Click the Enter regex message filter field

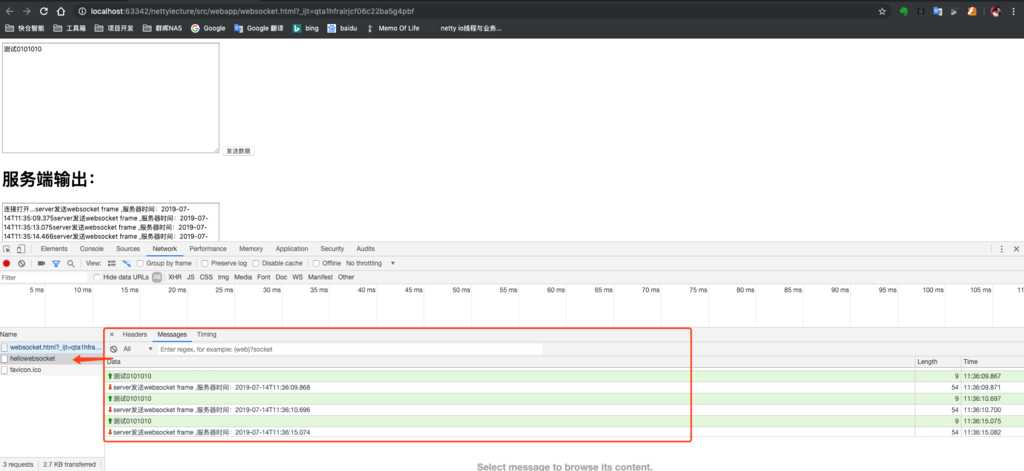[x=350, y=349]
